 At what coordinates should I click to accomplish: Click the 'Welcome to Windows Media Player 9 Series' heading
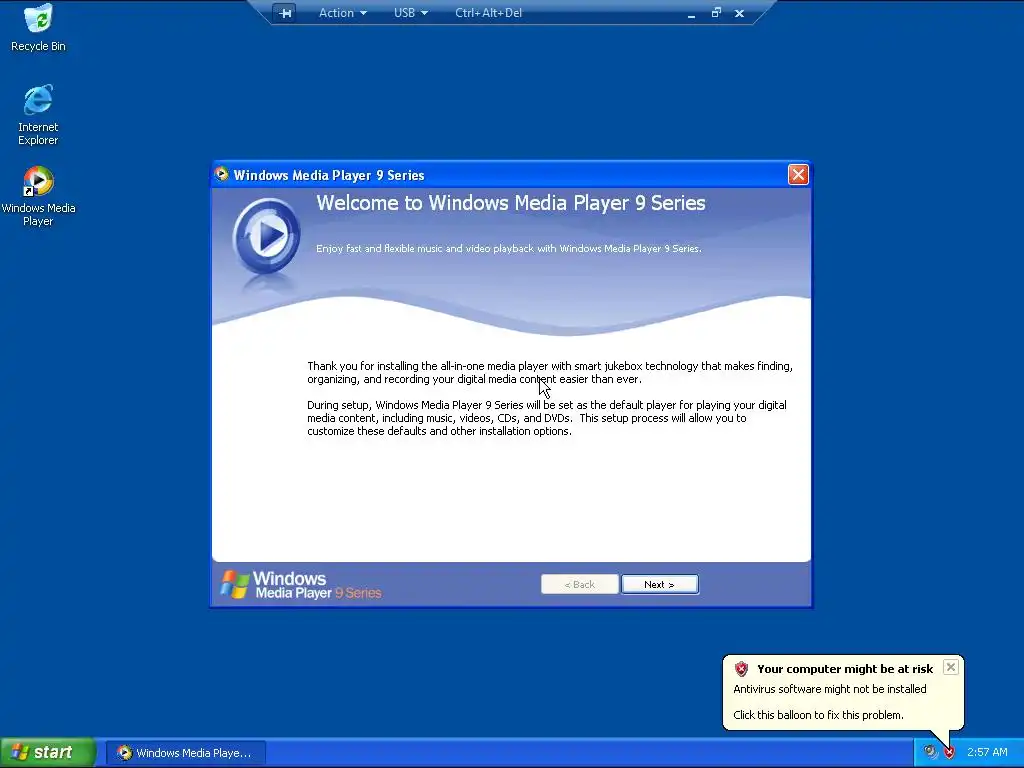click(x=511, y=203)
